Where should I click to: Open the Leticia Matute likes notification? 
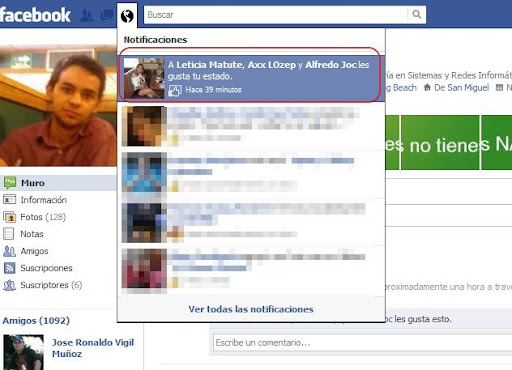click(251, 77)
